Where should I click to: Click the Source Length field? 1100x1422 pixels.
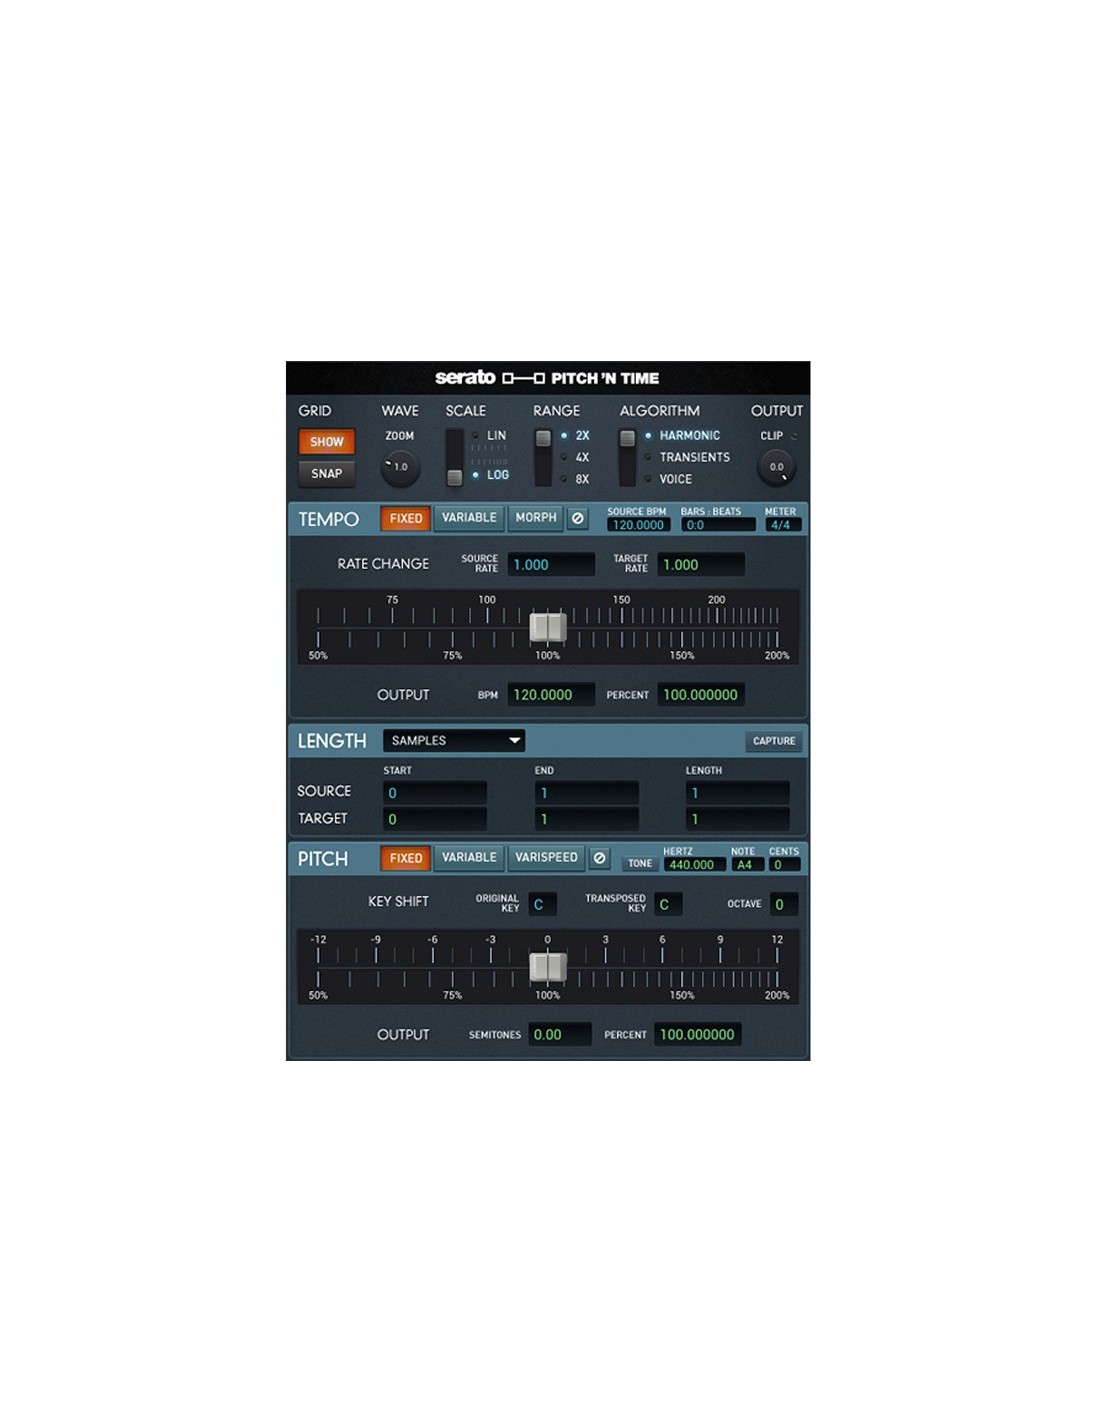(738, 793)
